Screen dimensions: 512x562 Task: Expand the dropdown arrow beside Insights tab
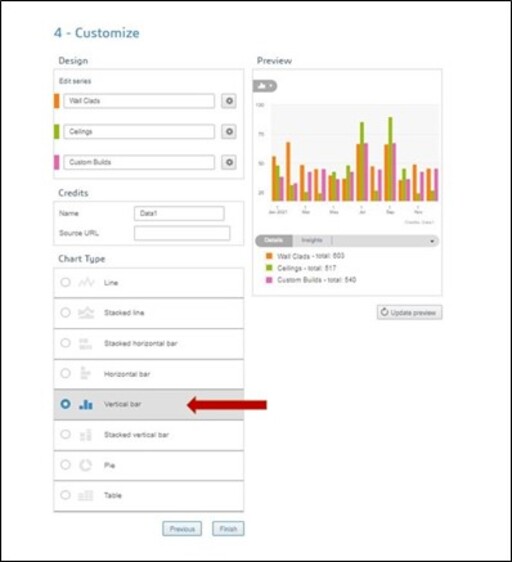point(432,241)
